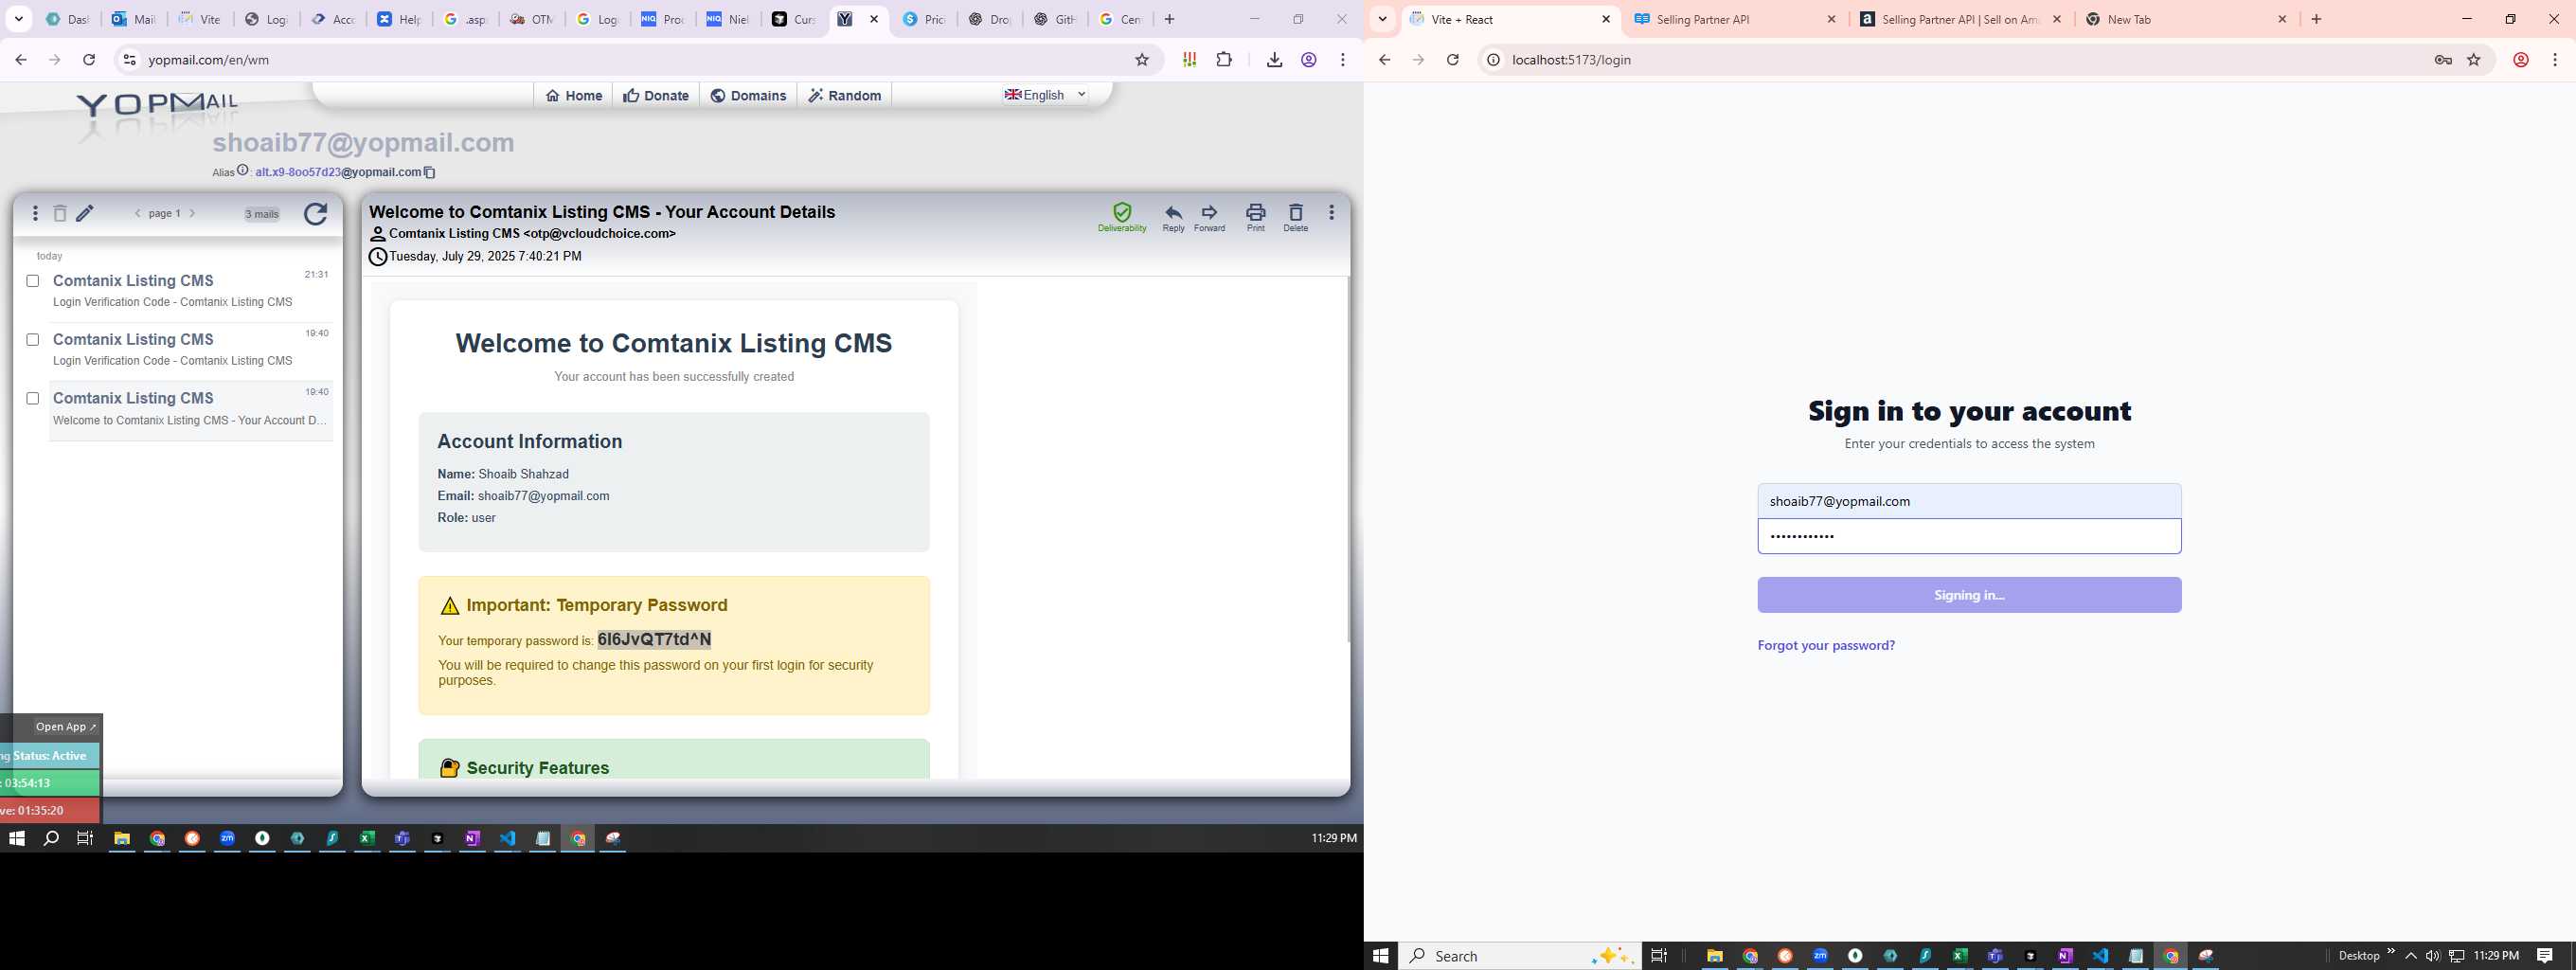Bookmark the yopmail page with the star

pos(1142,60)
